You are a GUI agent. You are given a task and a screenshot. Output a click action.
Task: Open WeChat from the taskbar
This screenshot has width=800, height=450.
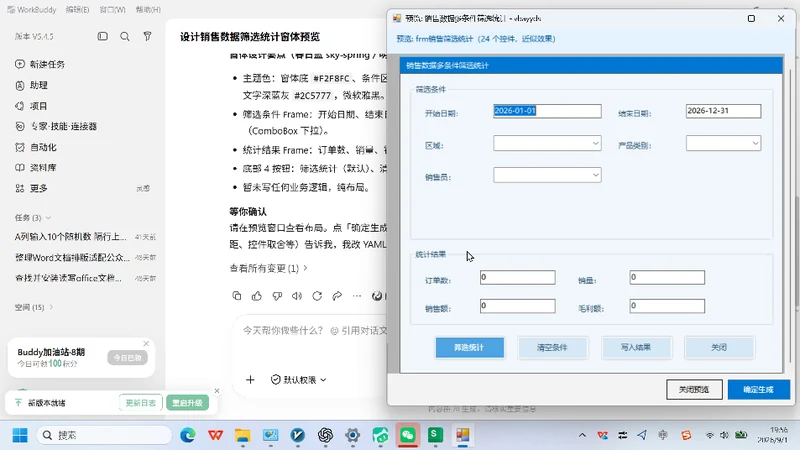pyautogui.click(x=407, y=435)
